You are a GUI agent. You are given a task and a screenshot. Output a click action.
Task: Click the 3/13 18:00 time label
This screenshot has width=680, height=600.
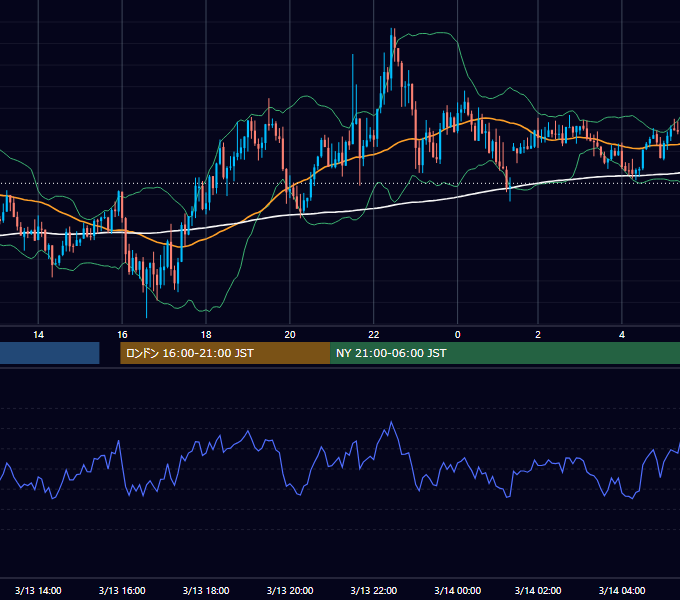coord(206,590)
